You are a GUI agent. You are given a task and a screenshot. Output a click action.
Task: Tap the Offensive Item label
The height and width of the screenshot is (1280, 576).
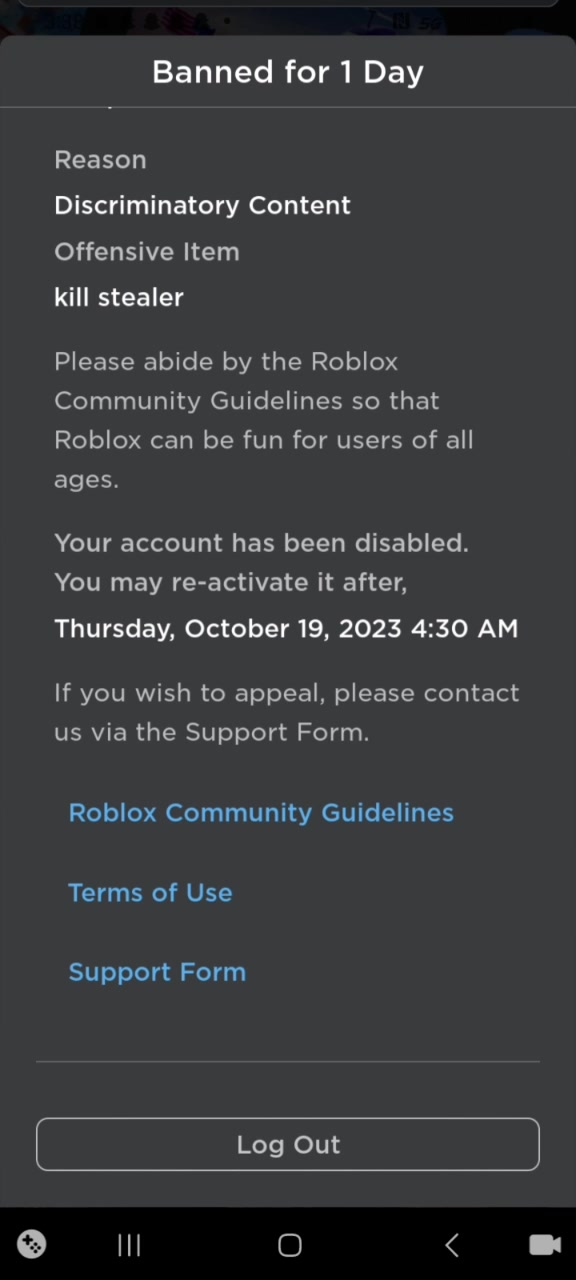coord(147,252)
